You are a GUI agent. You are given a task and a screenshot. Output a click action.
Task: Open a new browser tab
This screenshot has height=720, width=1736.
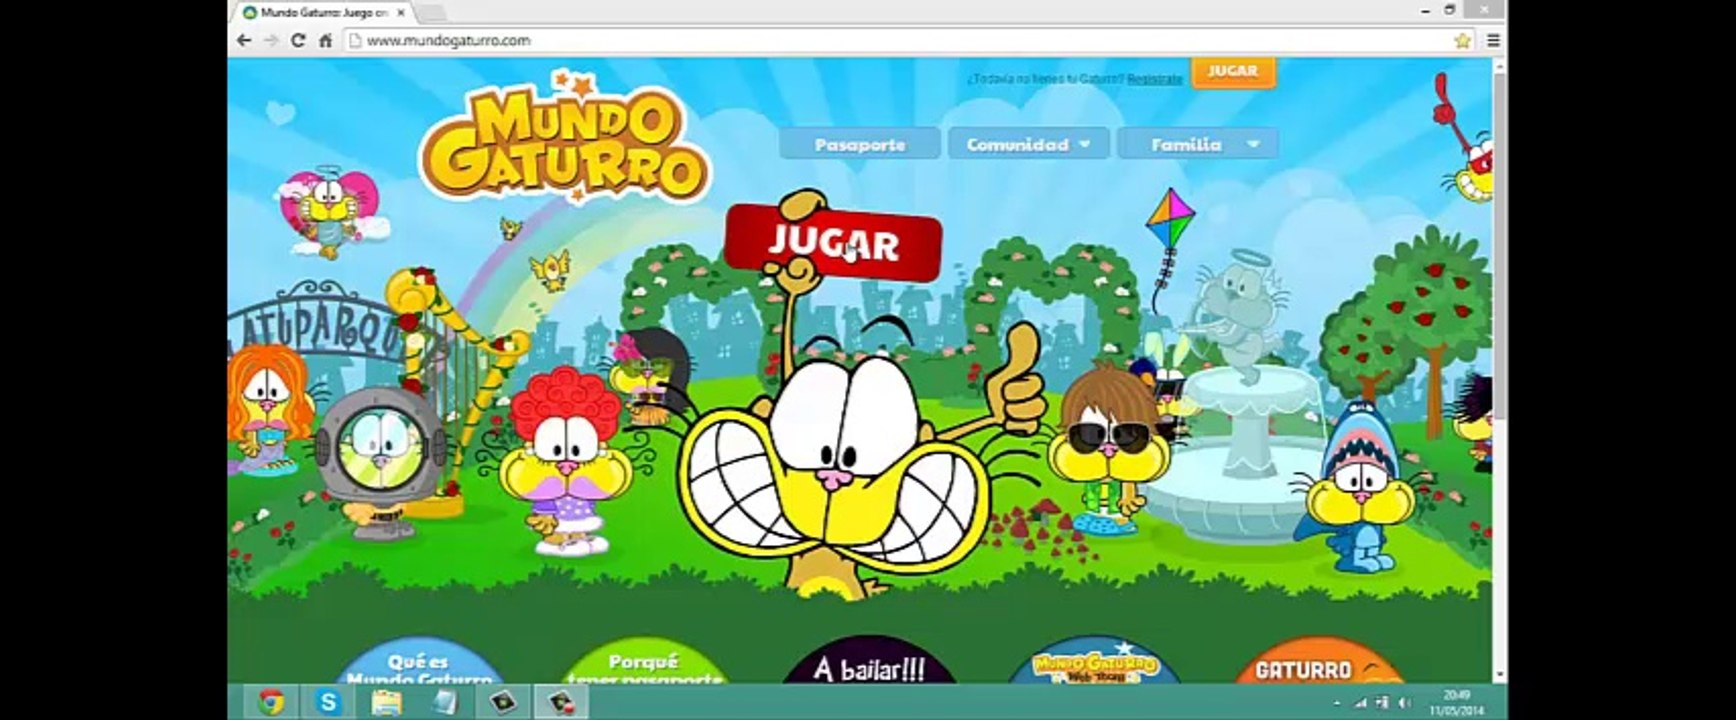point(431,13)
